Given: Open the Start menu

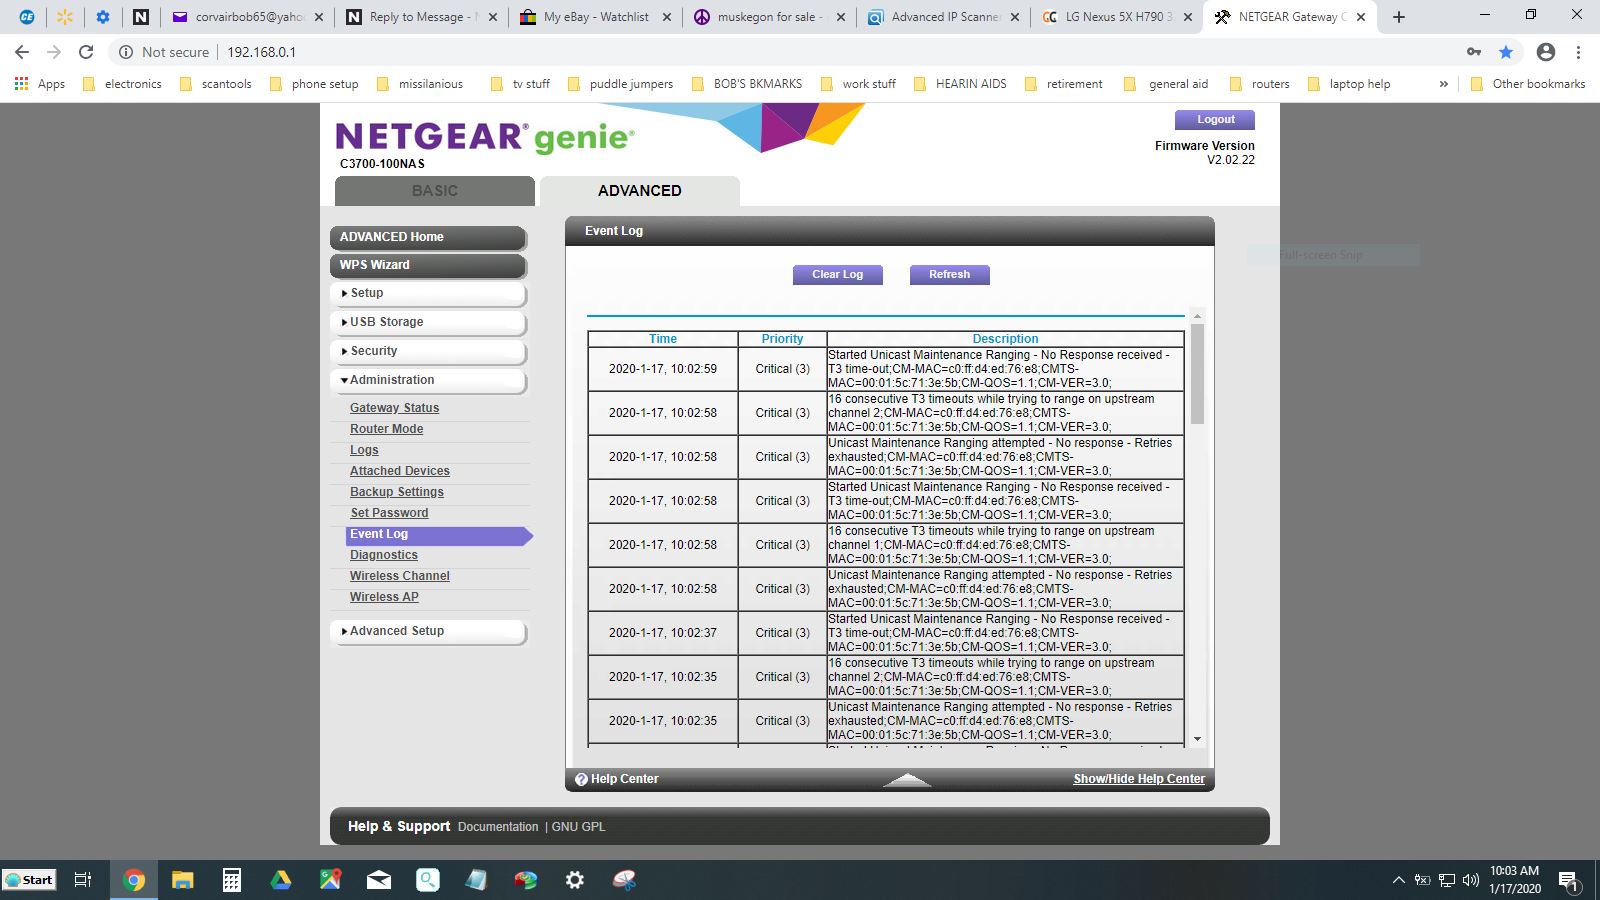Looking at the screenshot, I should coord(30,880).
